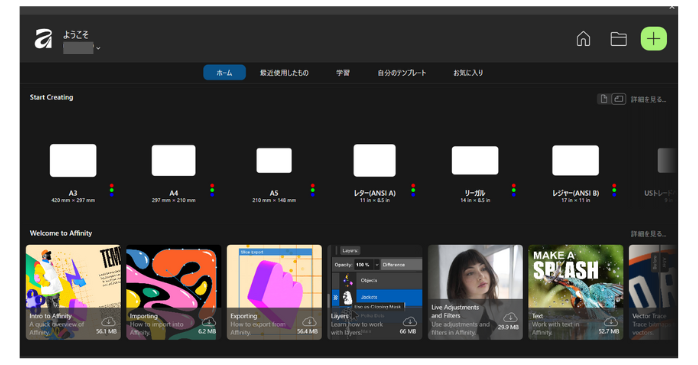Screen dimensions: 698x365
Task: Open the Vector Trace tutorial card
Action: coord(653,292)
